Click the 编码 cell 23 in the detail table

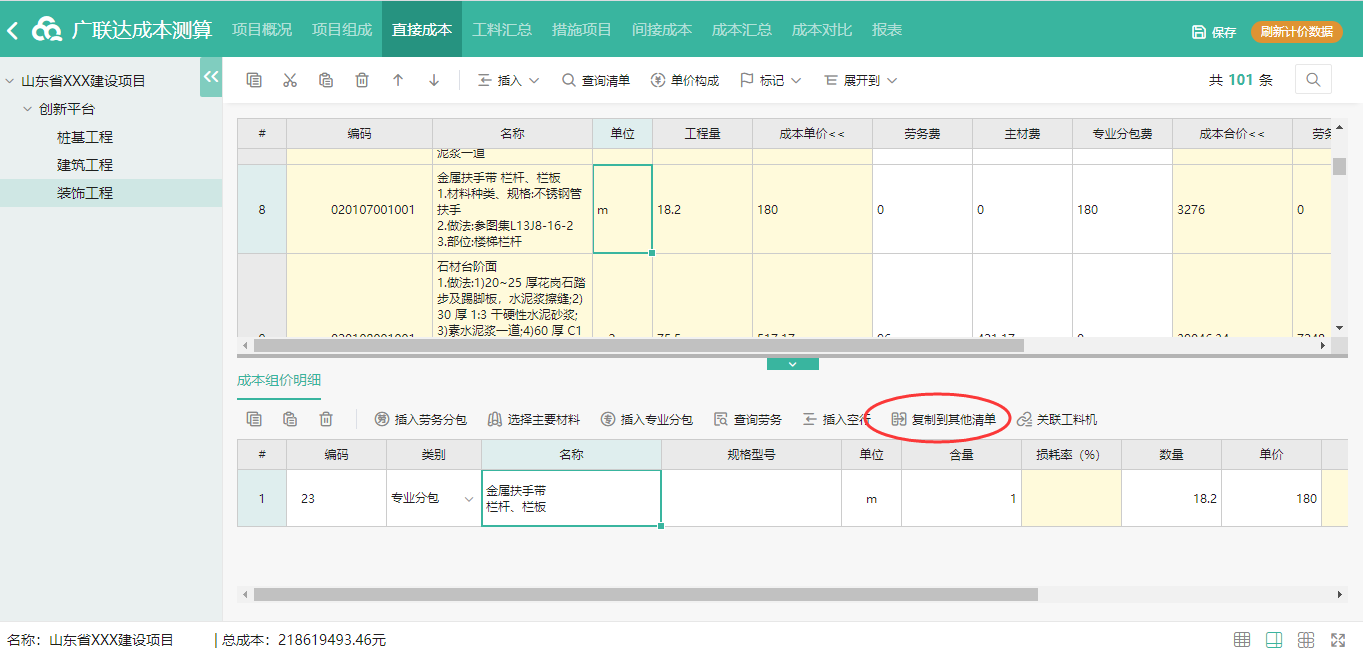click(x=336, y=498)
